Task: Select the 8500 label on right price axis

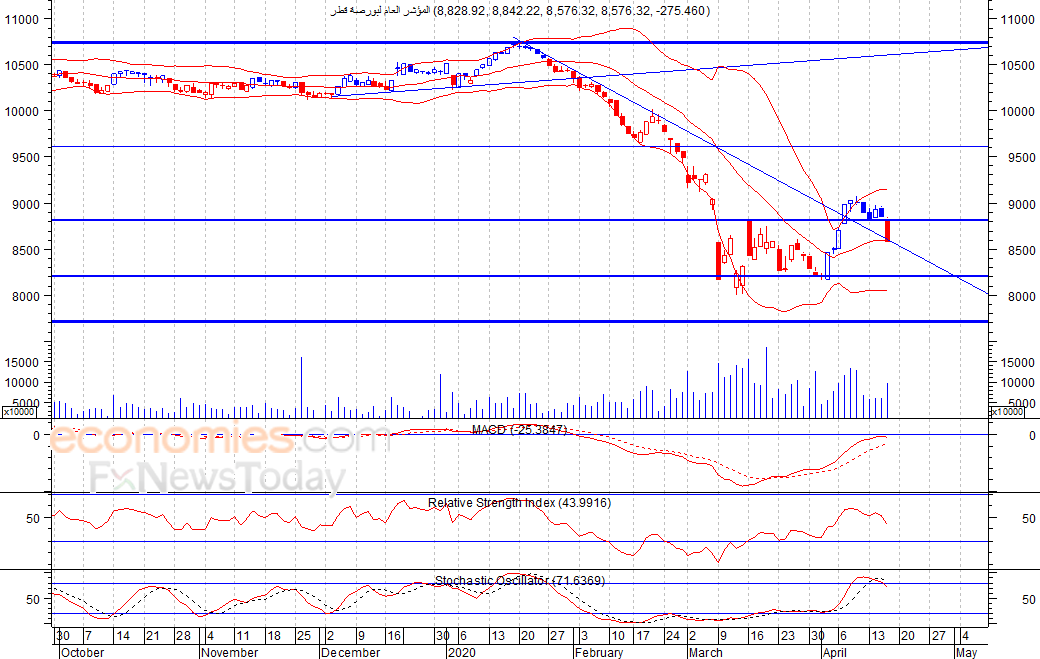Action: [x=1021, y=251]
